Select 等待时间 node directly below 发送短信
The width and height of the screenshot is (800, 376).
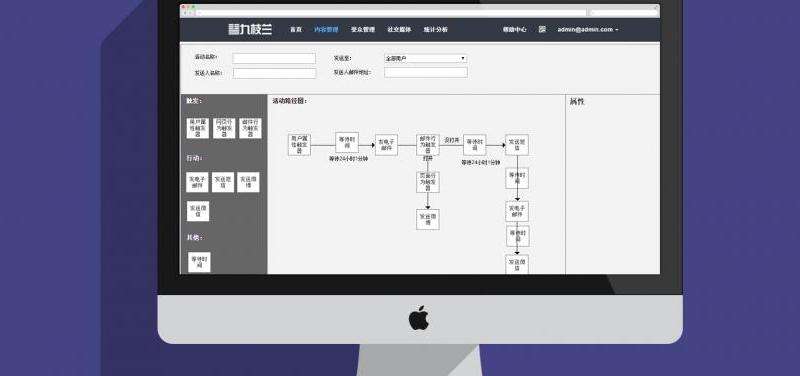[x=517, y=178]
